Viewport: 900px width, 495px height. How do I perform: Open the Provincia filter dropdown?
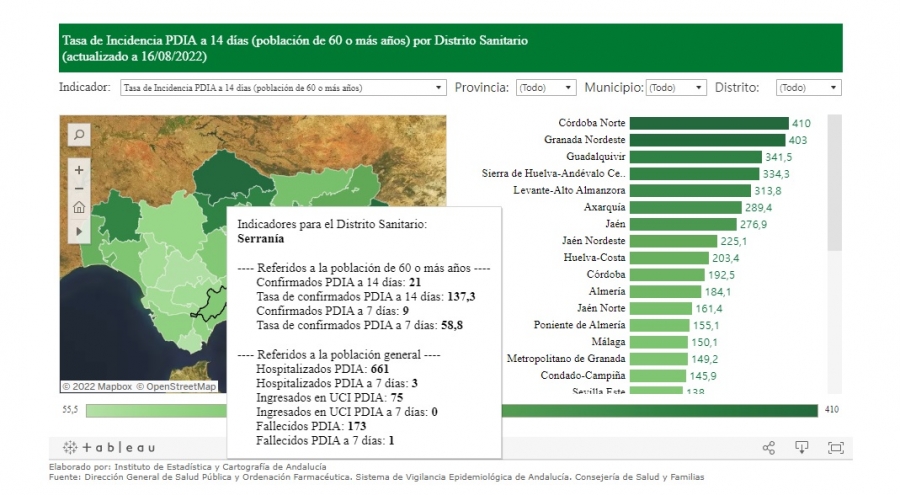(x=546, y=88)
